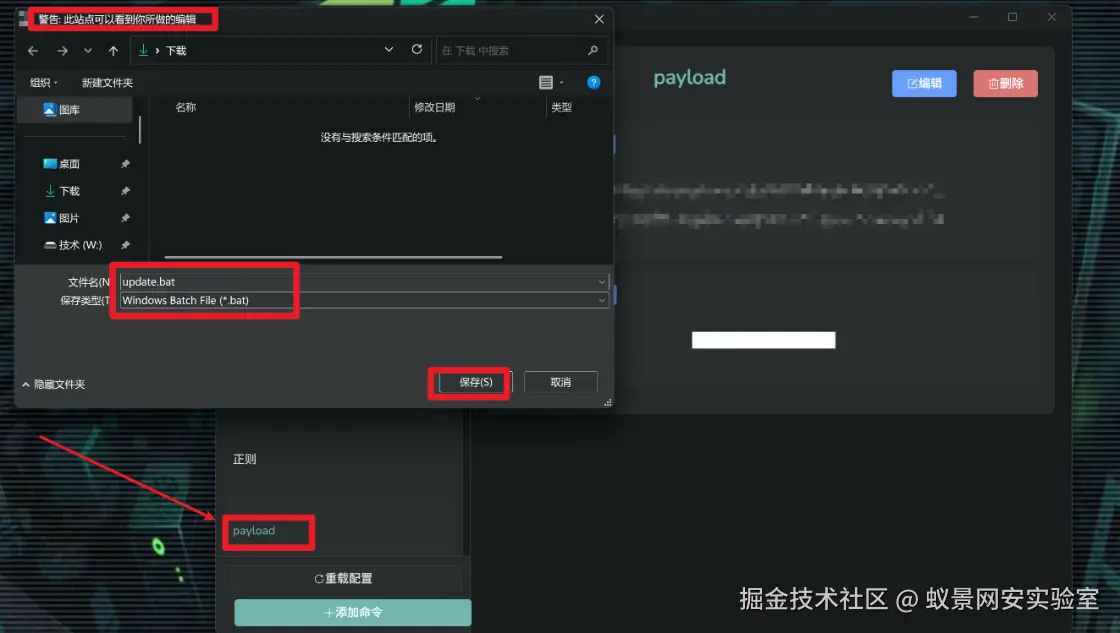Open recent locations chevron beside forward arrow
This screenshot has height=633, width=1120.
(88, 51)
